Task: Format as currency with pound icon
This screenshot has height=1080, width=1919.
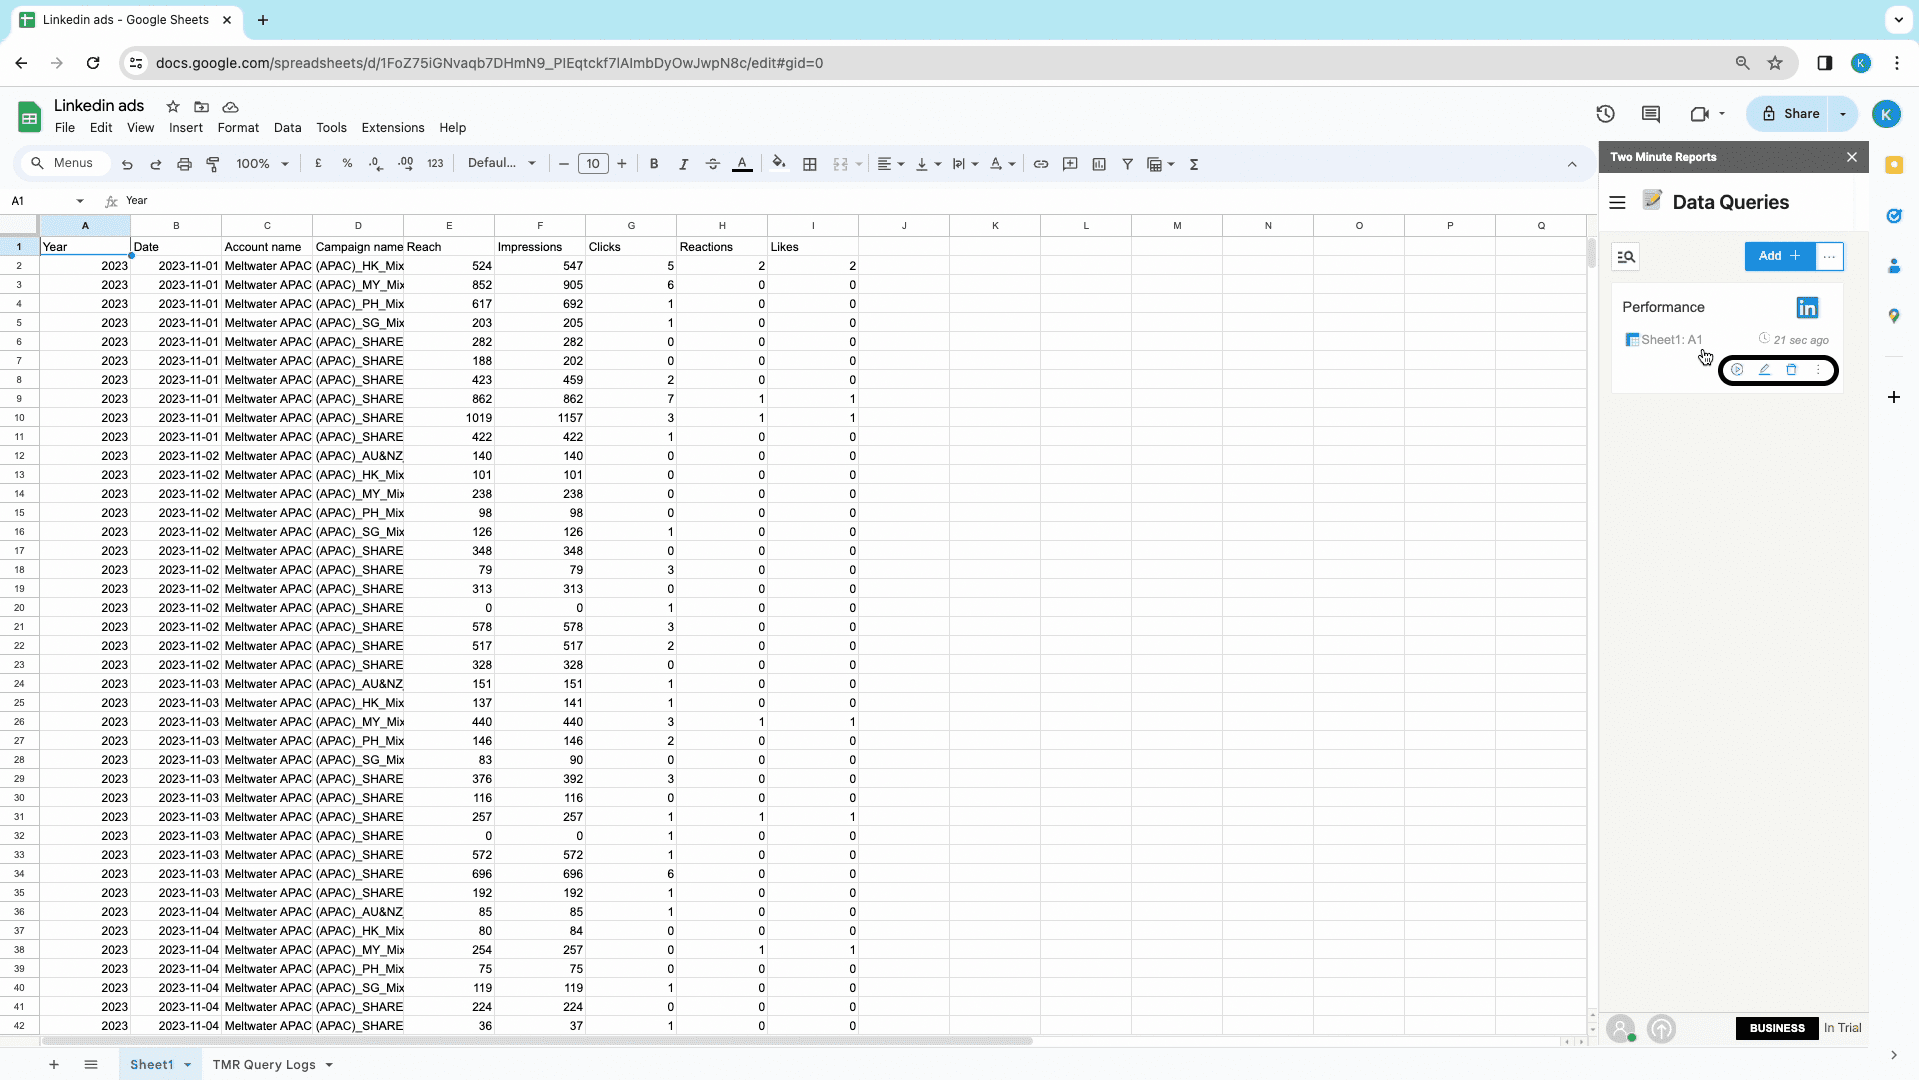Action: (x=318, y=163)
